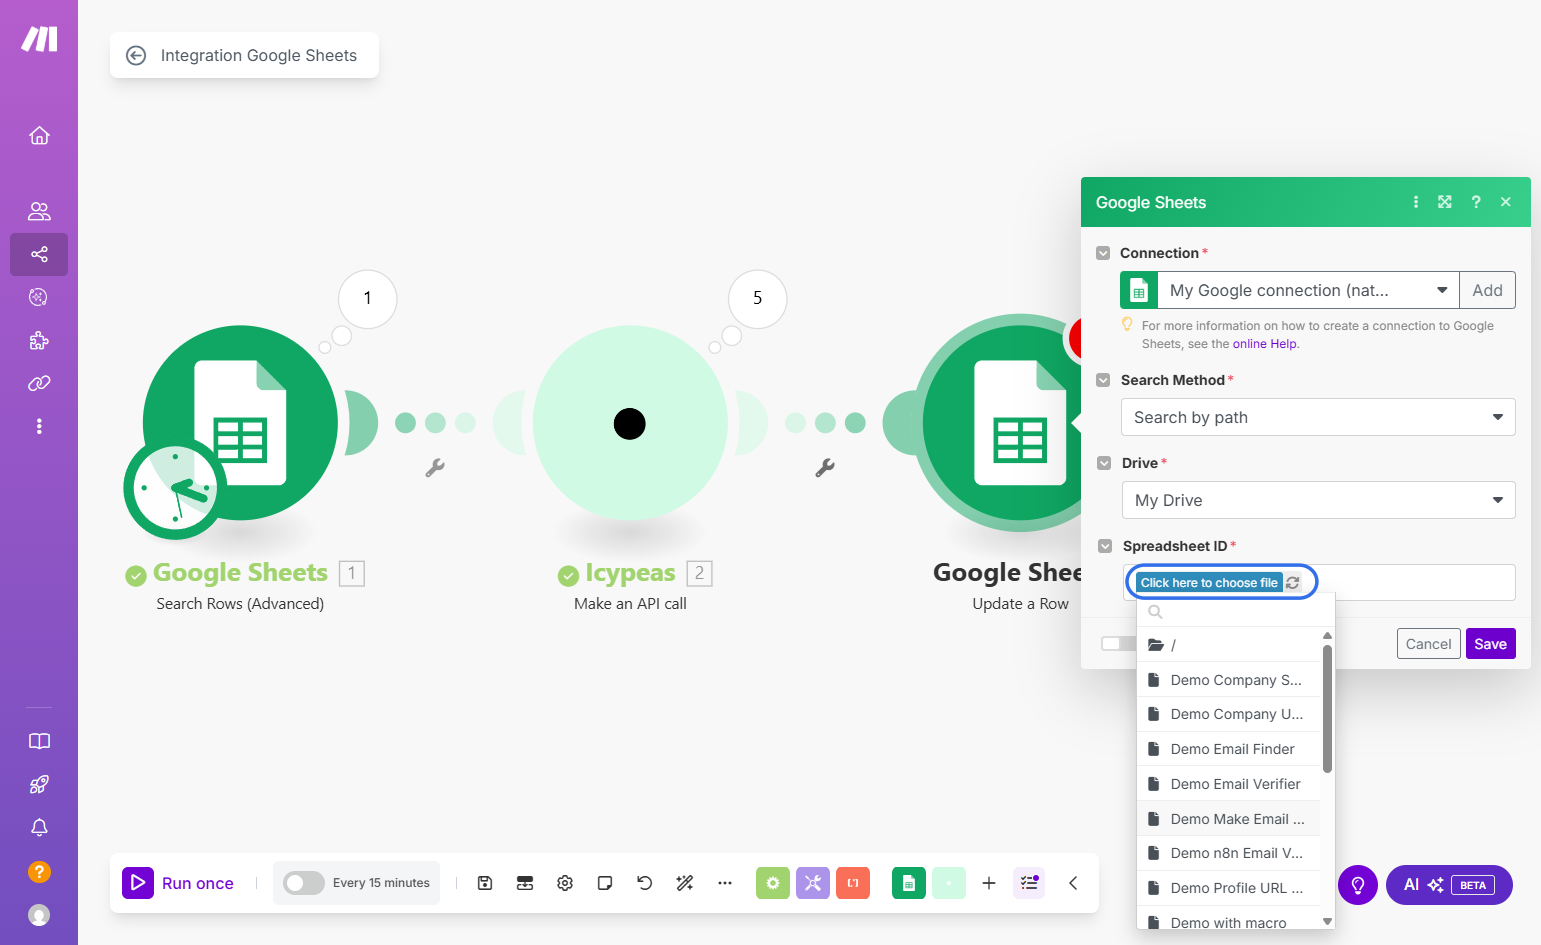This screenshot has height=945, width=1541.
Task: Open the scenario inputs tray icon
Action: [525, 883]
